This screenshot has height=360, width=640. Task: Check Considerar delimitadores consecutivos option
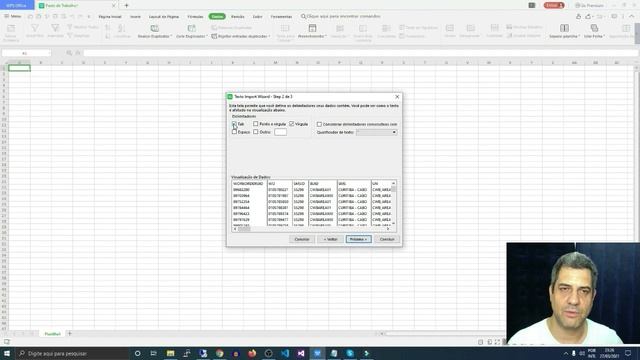[x=319, y=124]
